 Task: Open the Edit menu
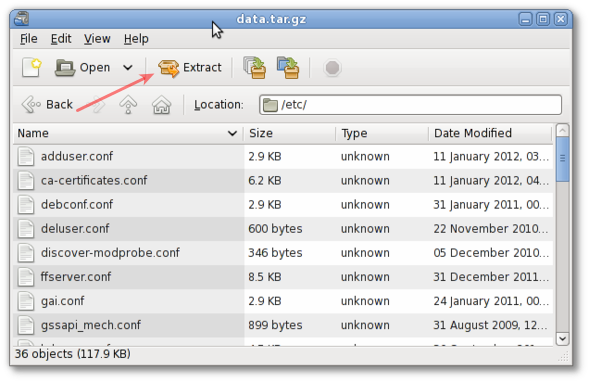[x=61, y=39]
